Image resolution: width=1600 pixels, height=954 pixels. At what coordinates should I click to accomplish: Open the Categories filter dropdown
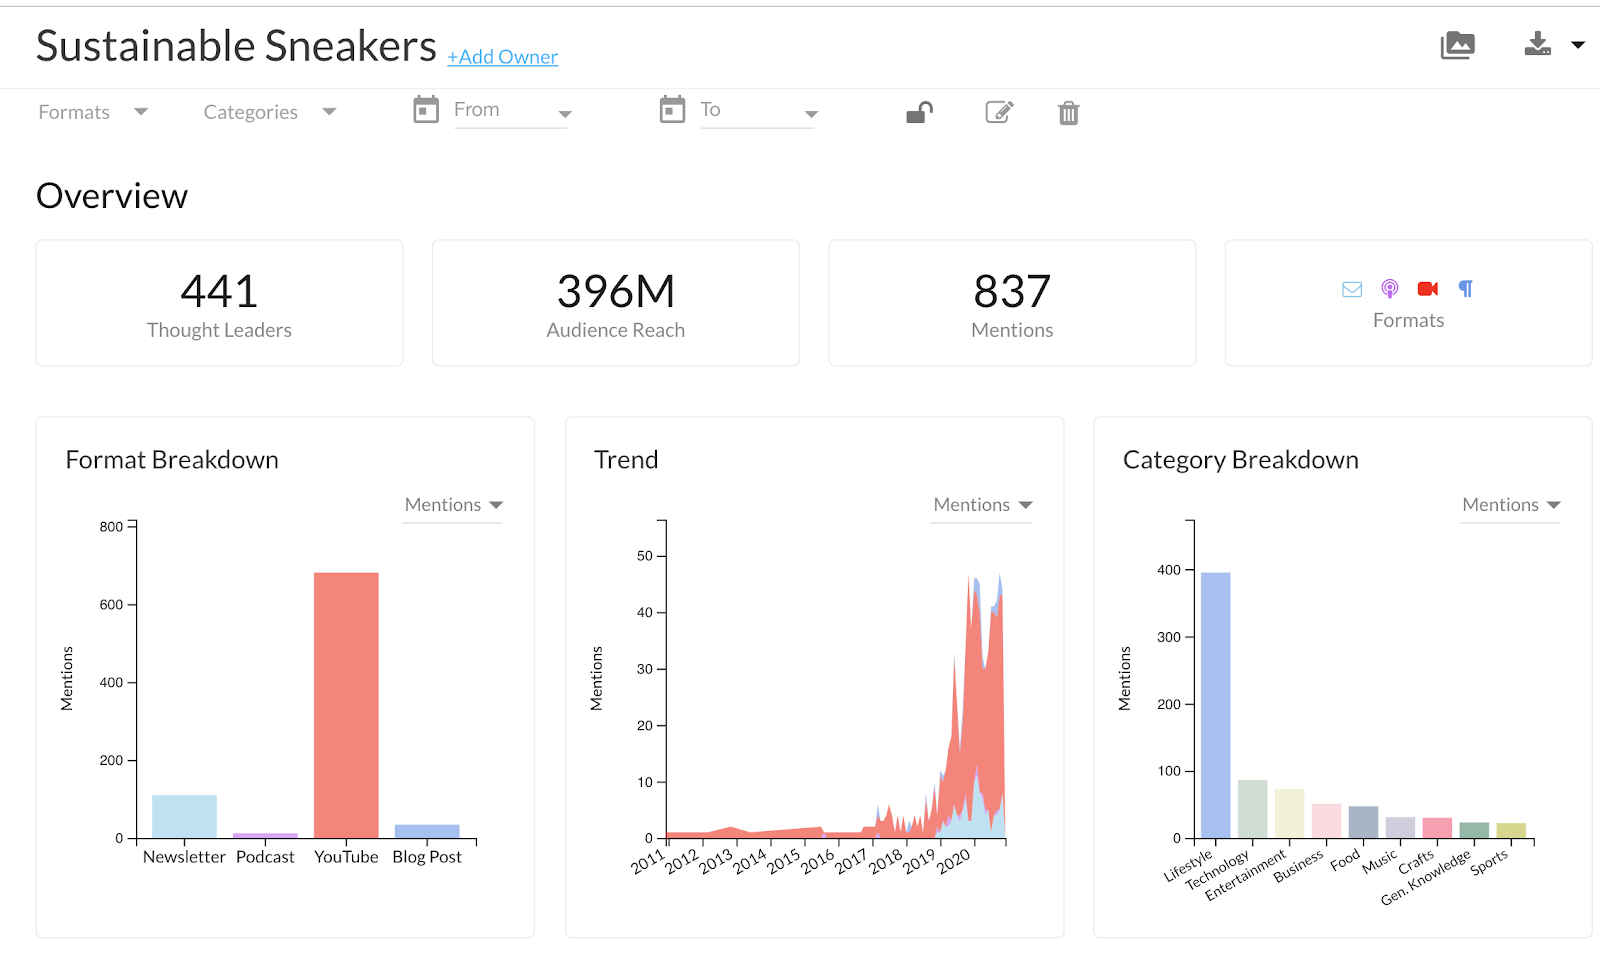pyautogui.click(x=270, y=112)
